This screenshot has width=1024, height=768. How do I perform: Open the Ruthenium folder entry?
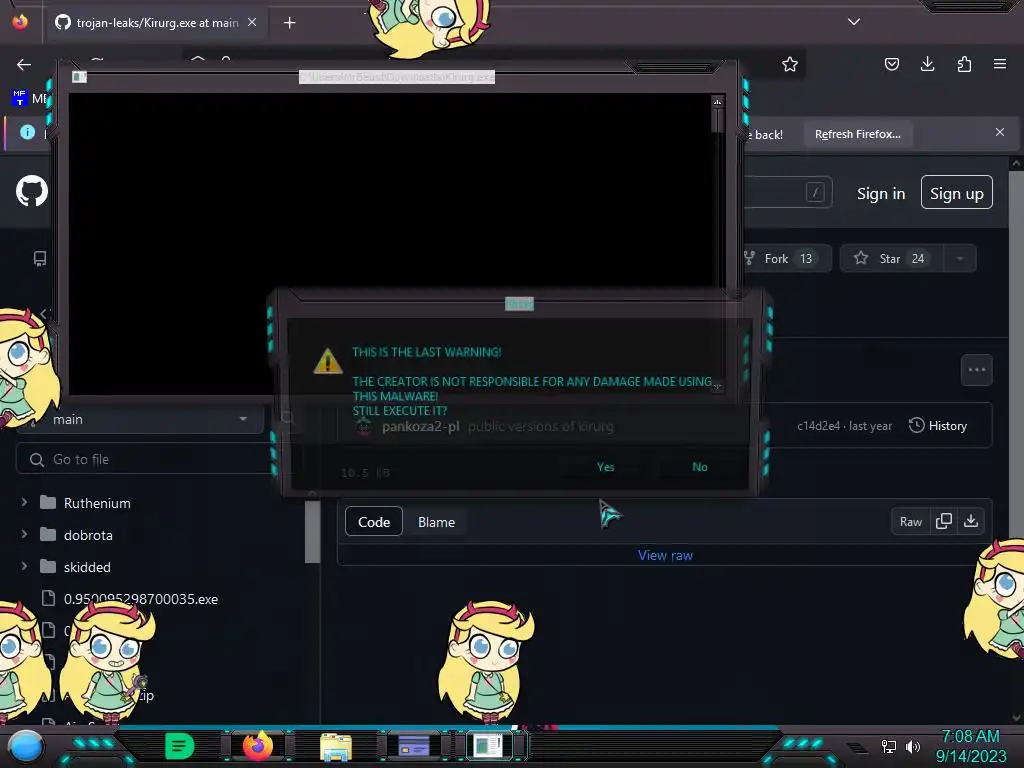(x=97, y=503)
